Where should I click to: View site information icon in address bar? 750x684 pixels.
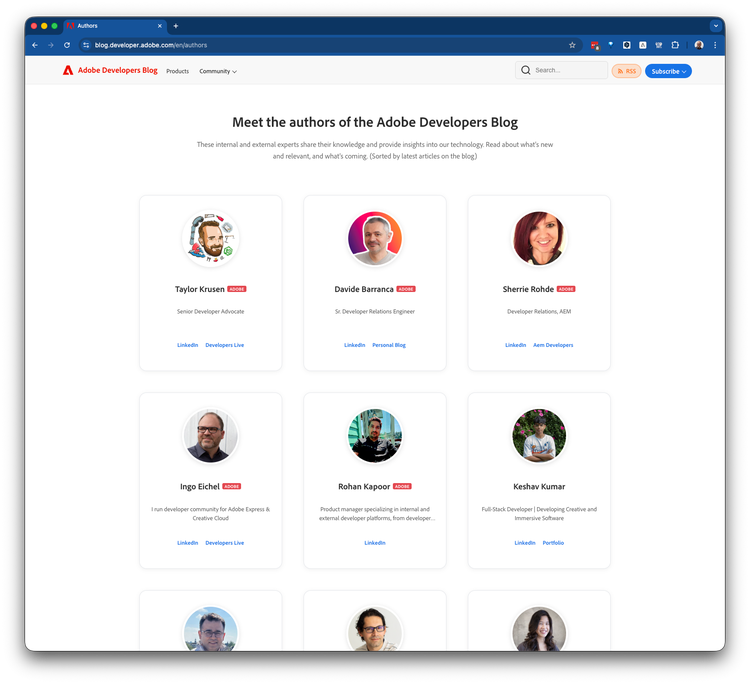click(x=86, y=45)
